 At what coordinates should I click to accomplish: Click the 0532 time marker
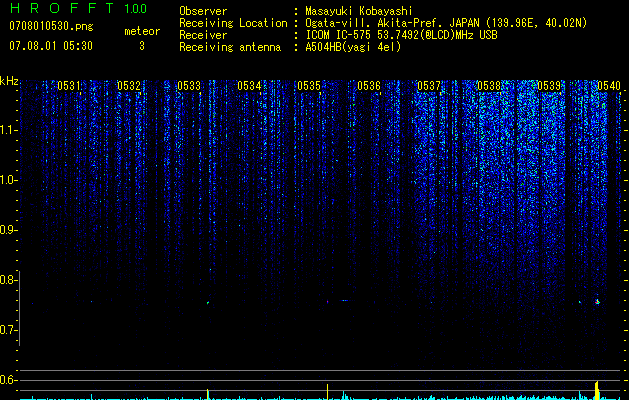[129, 86]
